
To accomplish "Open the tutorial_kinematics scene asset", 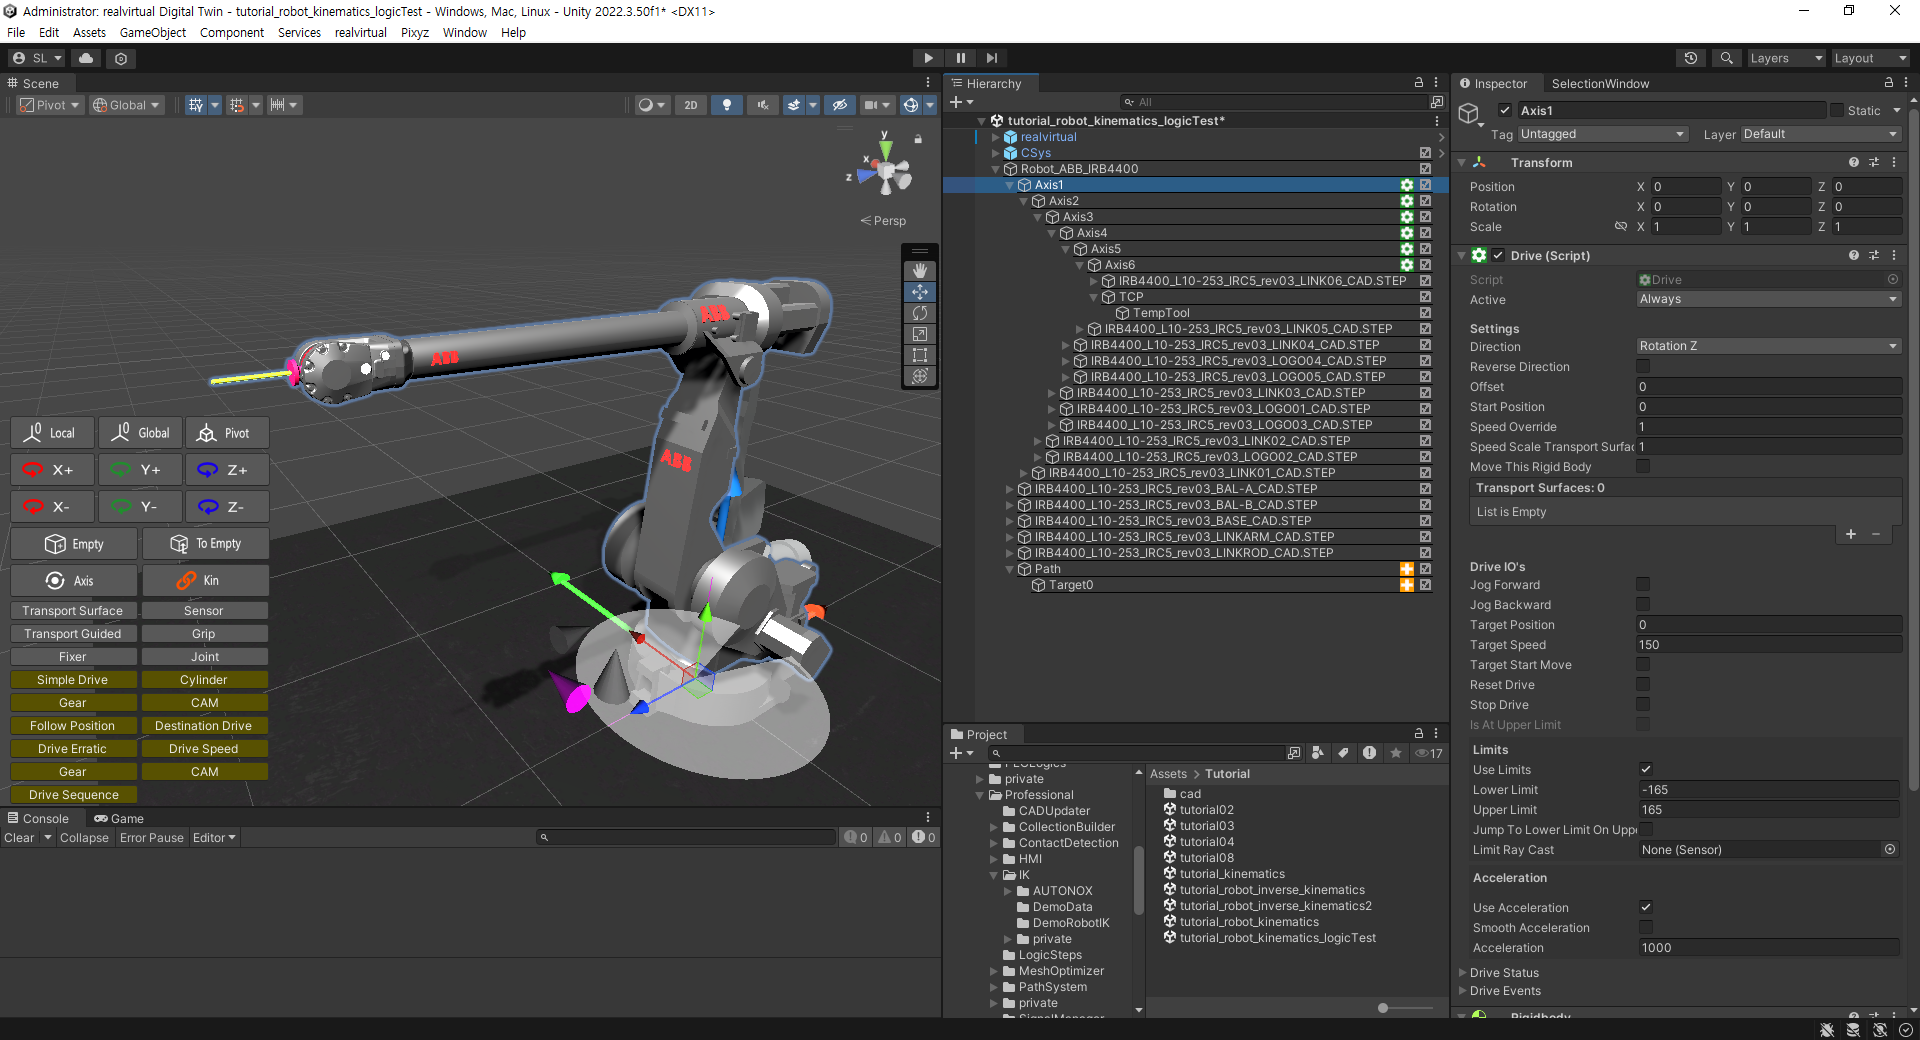I will 1232,874.
